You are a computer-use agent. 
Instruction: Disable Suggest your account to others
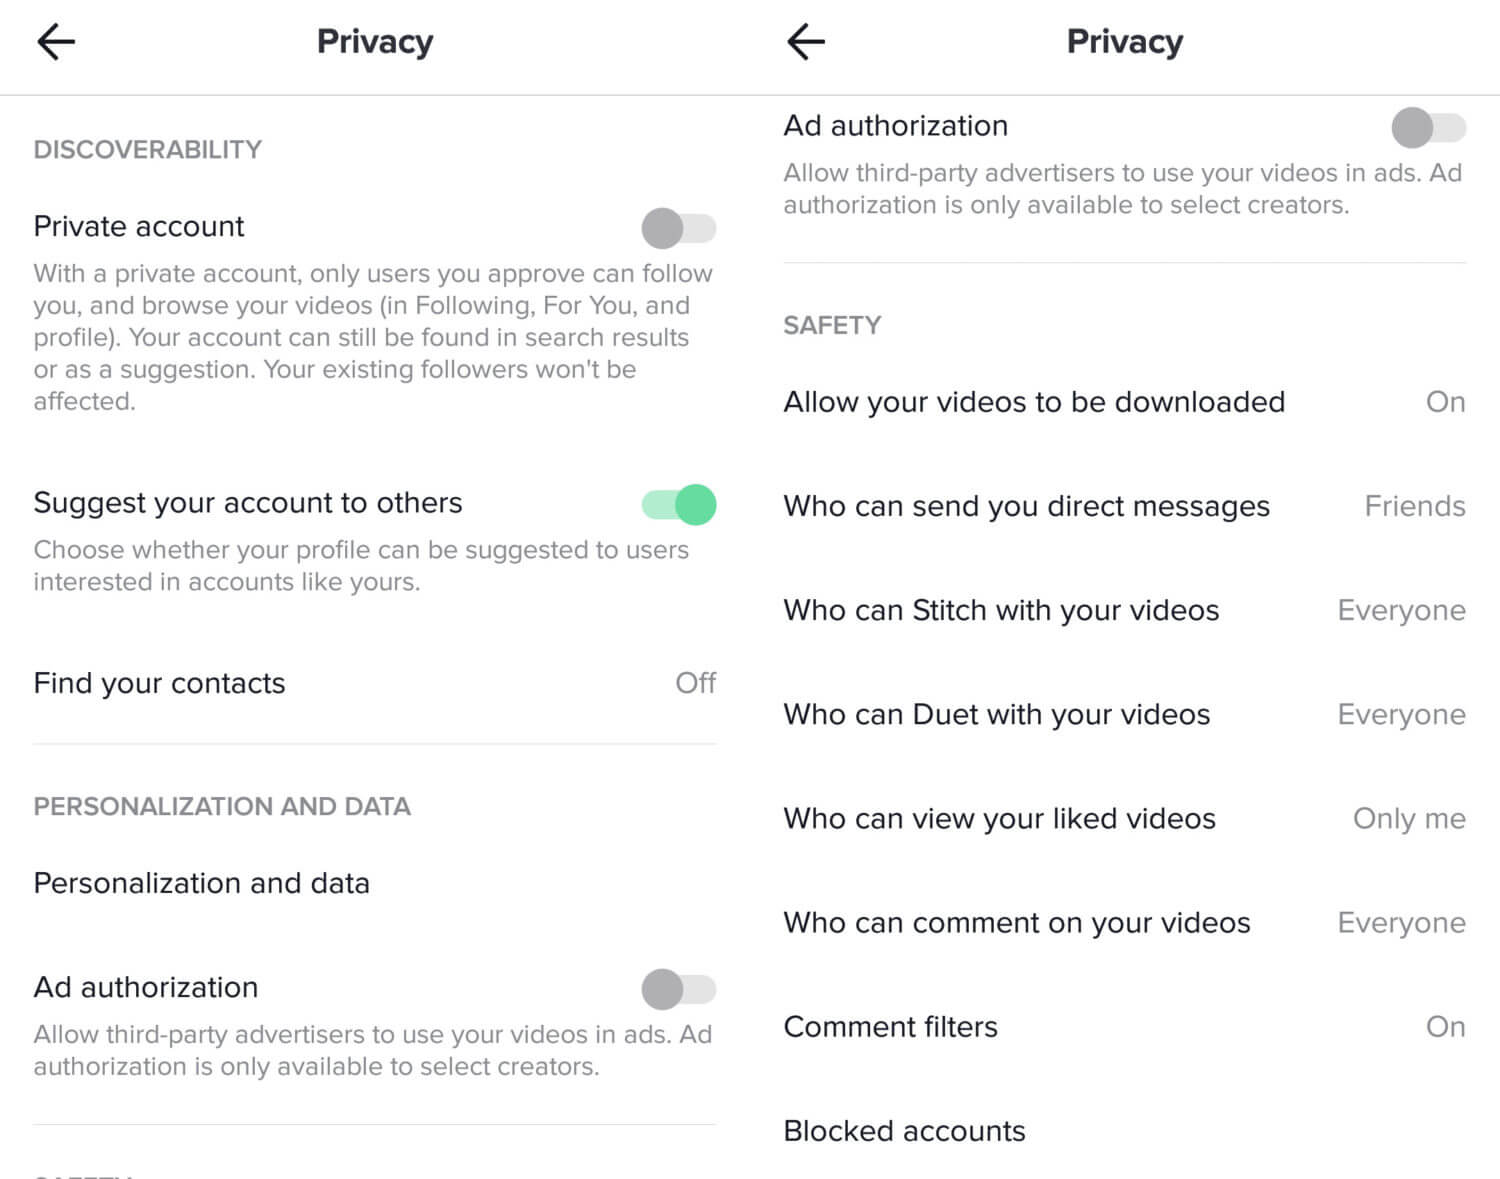[x=679, y=505]
